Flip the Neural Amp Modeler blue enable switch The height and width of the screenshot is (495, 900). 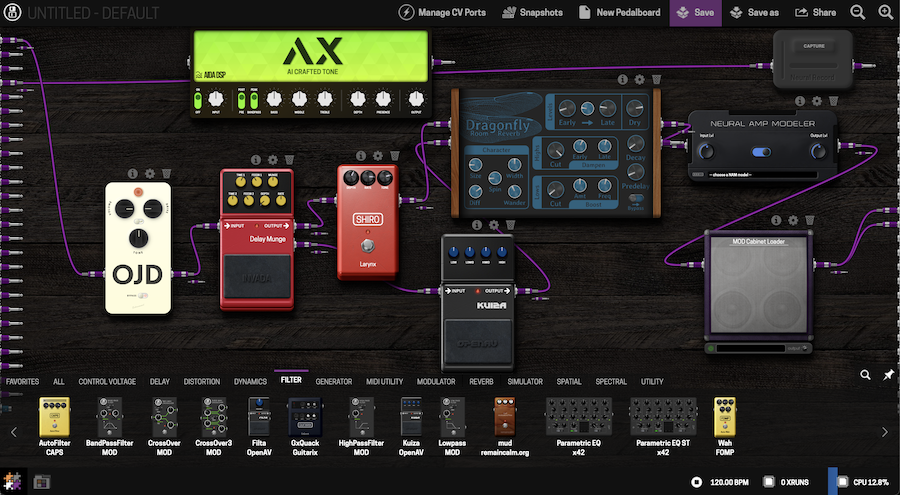762,152
